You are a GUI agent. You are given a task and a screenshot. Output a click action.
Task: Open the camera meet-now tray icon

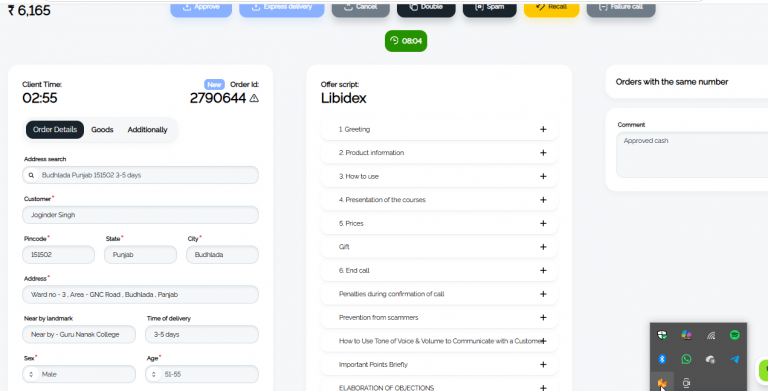click(686, 383)
